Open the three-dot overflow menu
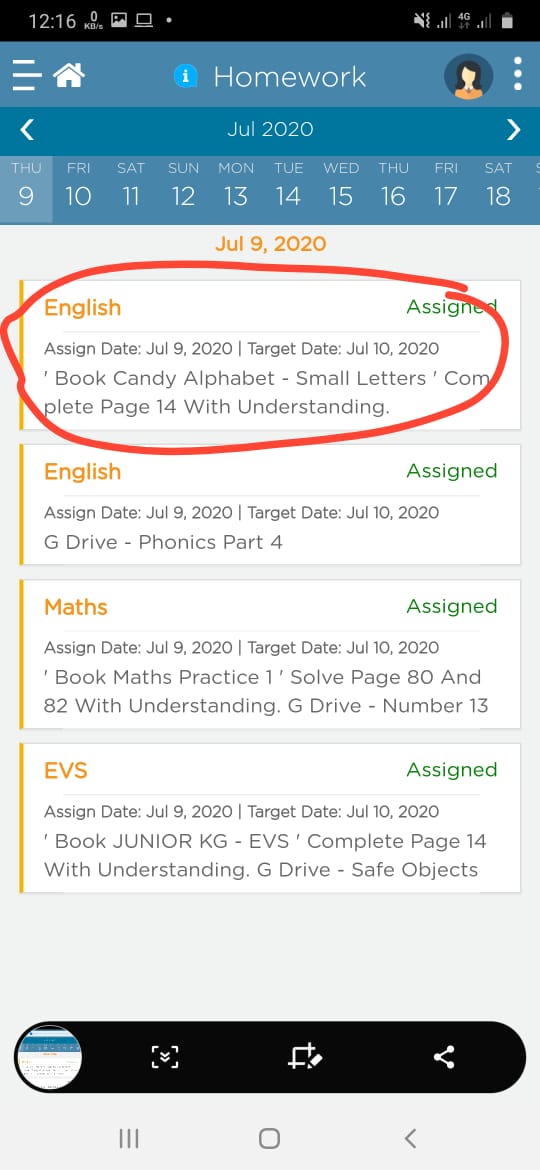 (518, 75)
